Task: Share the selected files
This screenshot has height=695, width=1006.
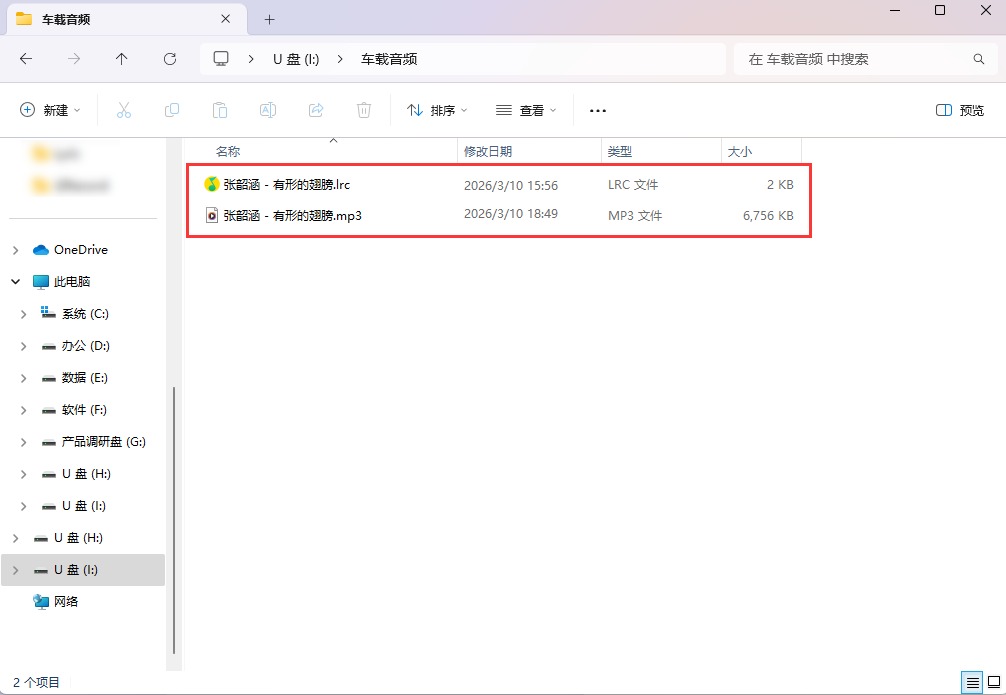Action: coord(316,110)
